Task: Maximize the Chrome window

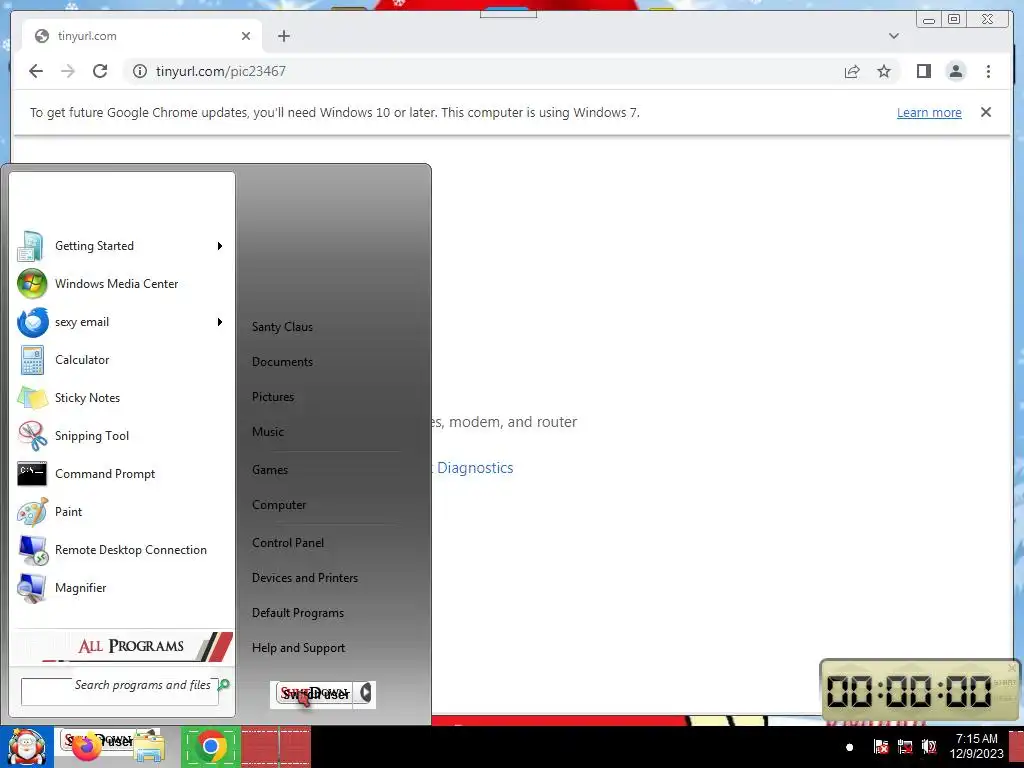Action: tap(954, 19)
